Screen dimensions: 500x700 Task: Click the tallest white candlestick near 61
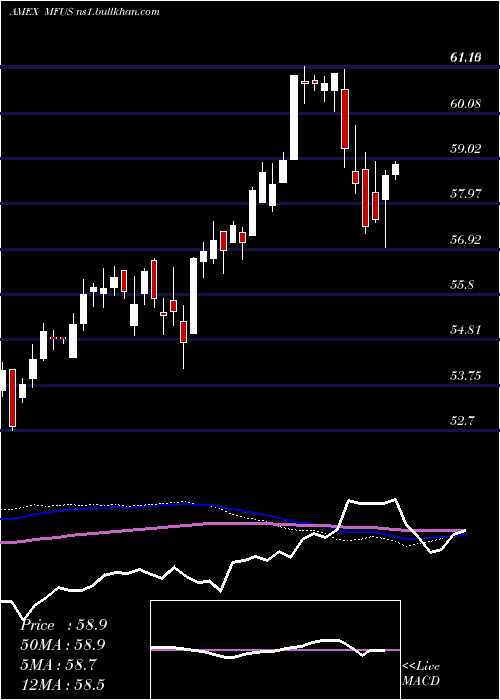click(294, 117)
